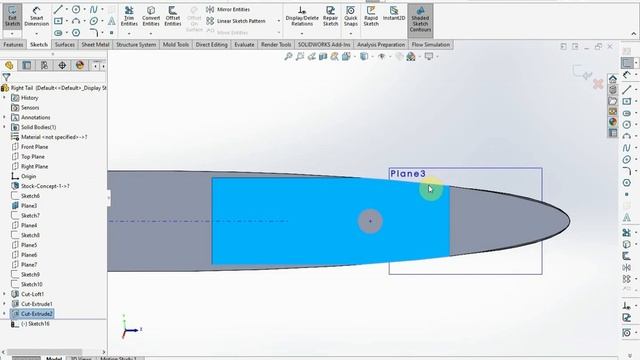Click Zoom to Fit in view toolbar

(x=288, y=56)
